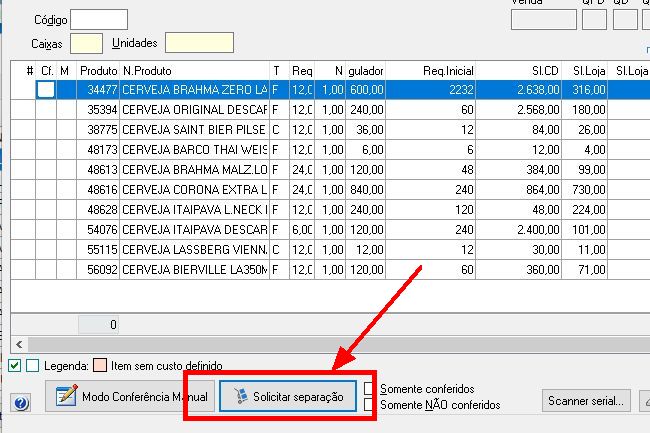Click product code 35394
This screenshot has width=650, height=433.
102,110
